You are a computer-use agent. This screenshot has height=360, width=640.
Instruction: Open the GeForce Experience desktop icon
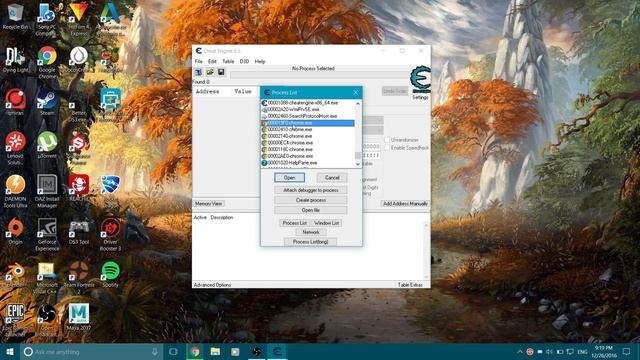pos(47,234)
